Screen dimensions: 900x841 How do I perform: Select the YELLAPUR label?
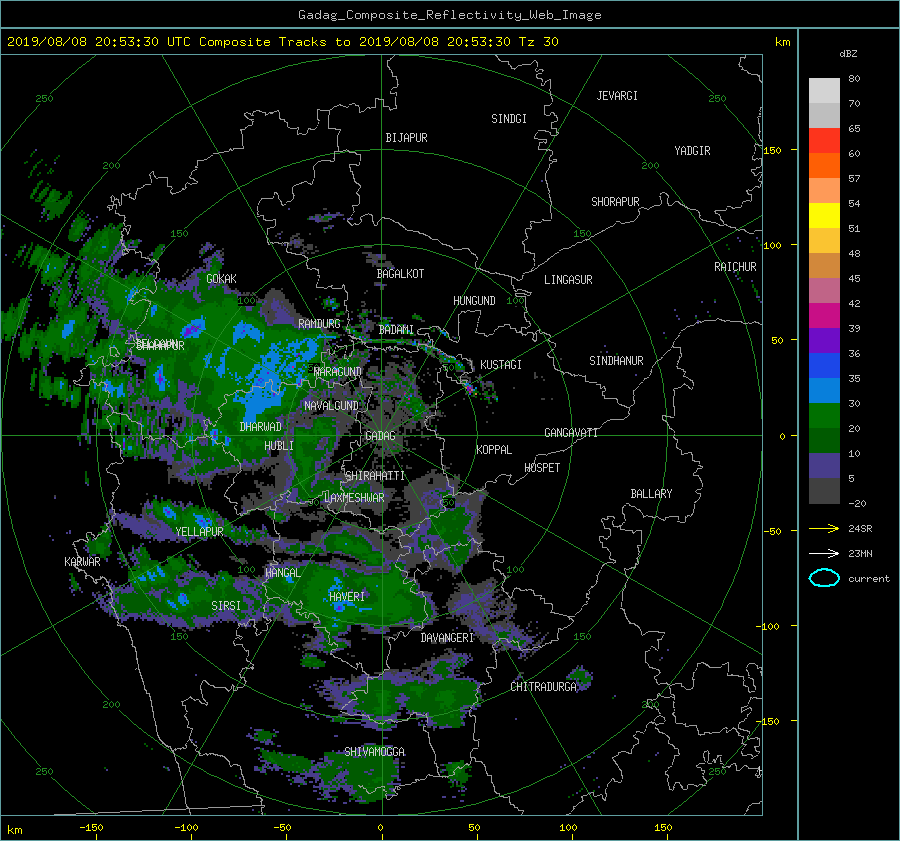199,532
